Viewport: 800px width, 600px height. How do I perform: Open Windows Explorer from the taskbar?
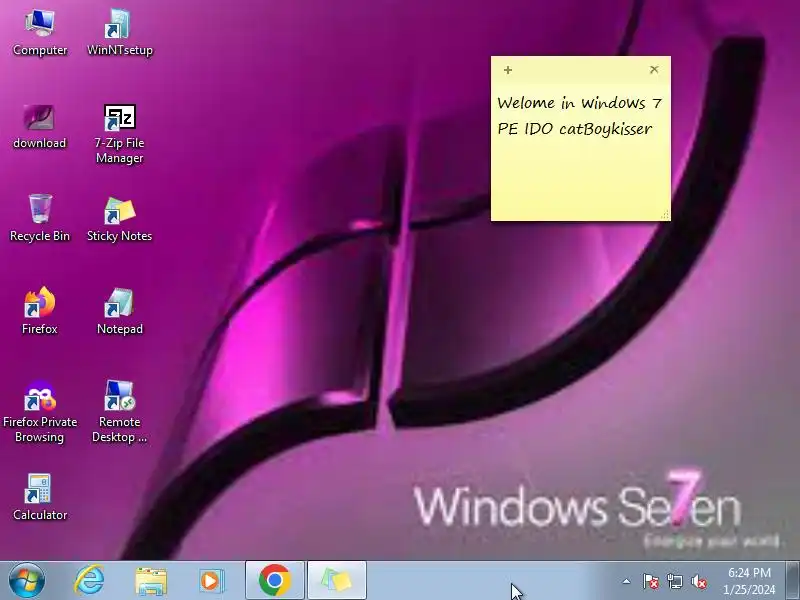(x=151, y=581)
